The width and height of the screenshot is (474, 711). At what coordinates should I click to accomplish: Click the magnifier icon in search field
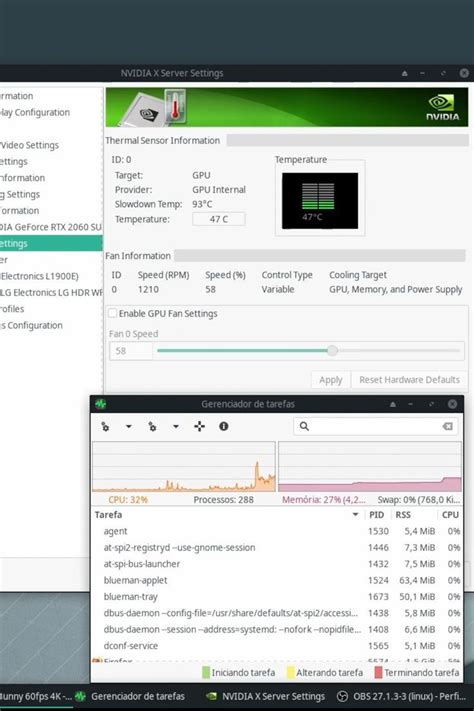[304, 426]
